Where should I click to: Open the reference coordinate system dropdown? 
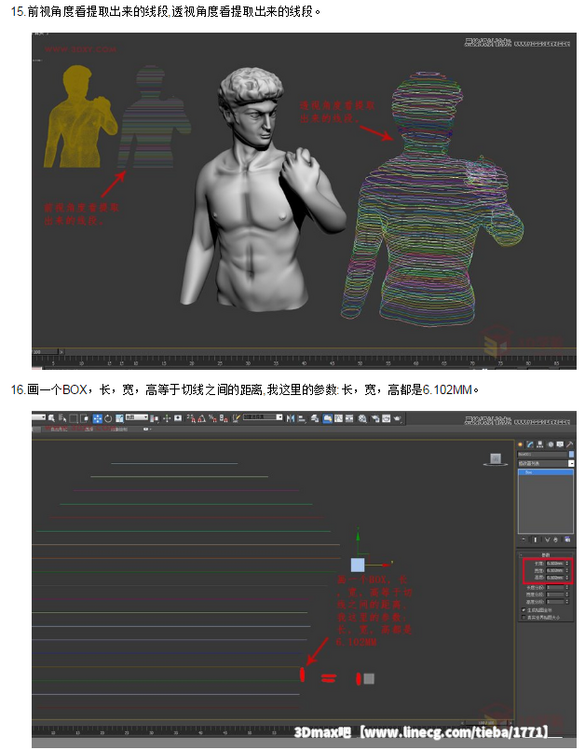point(137,417)
